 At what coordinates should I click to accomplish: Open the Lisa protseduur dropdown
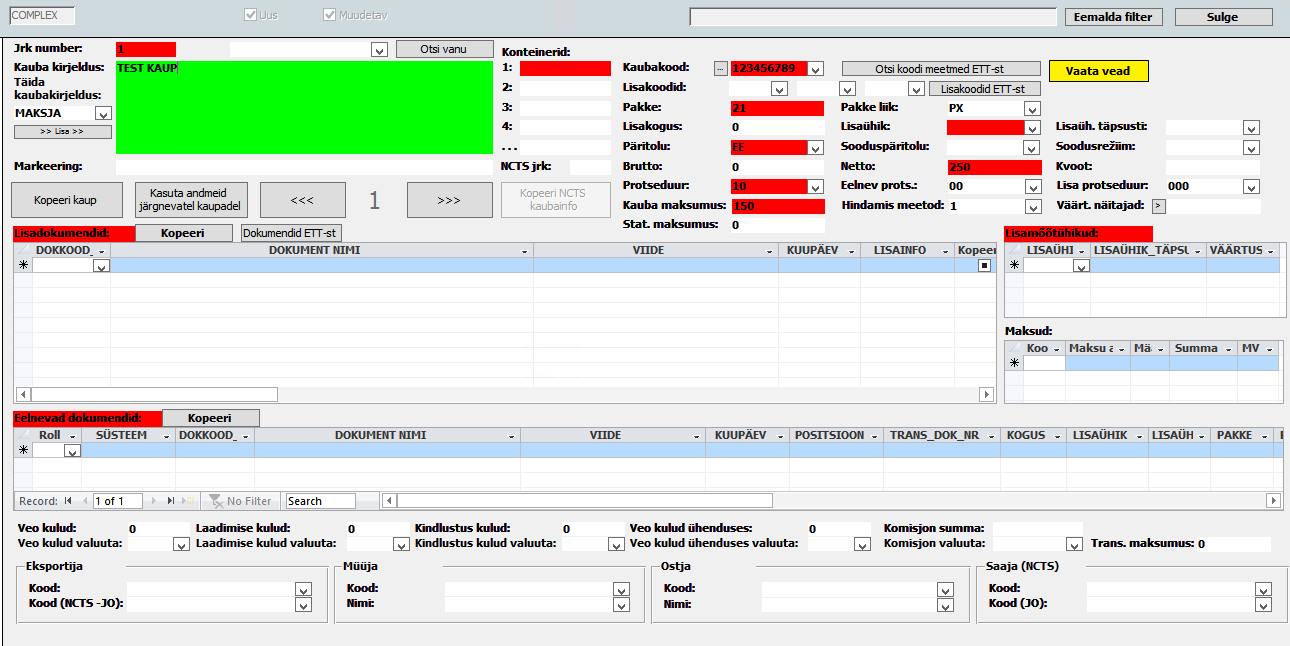pos(1250,186)
